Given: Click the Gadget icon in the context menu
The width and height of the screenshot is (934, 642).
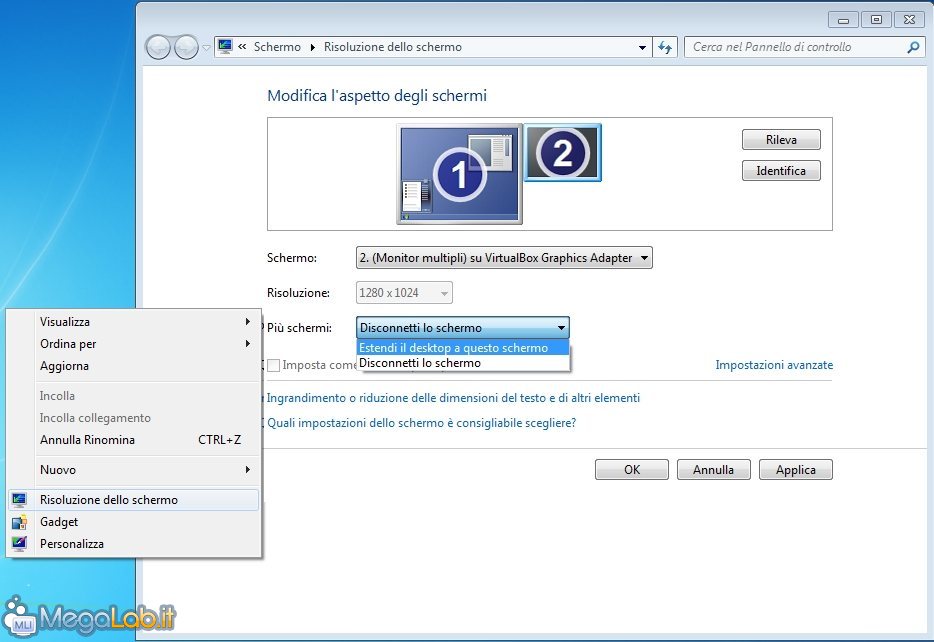Looking at the screenshot, I should coord(19,522).
